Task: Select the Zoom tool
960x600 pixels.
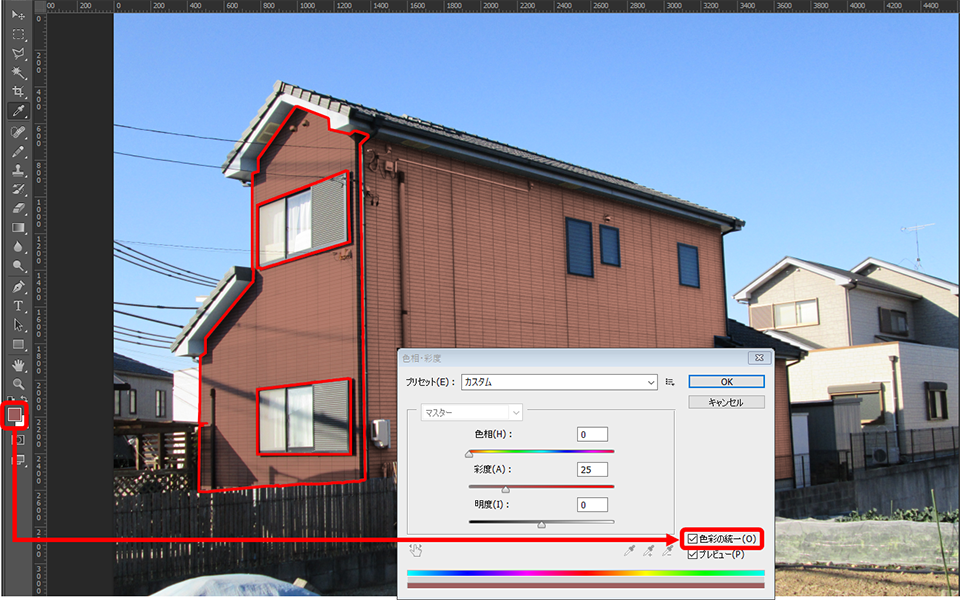Action: (18, 384)
